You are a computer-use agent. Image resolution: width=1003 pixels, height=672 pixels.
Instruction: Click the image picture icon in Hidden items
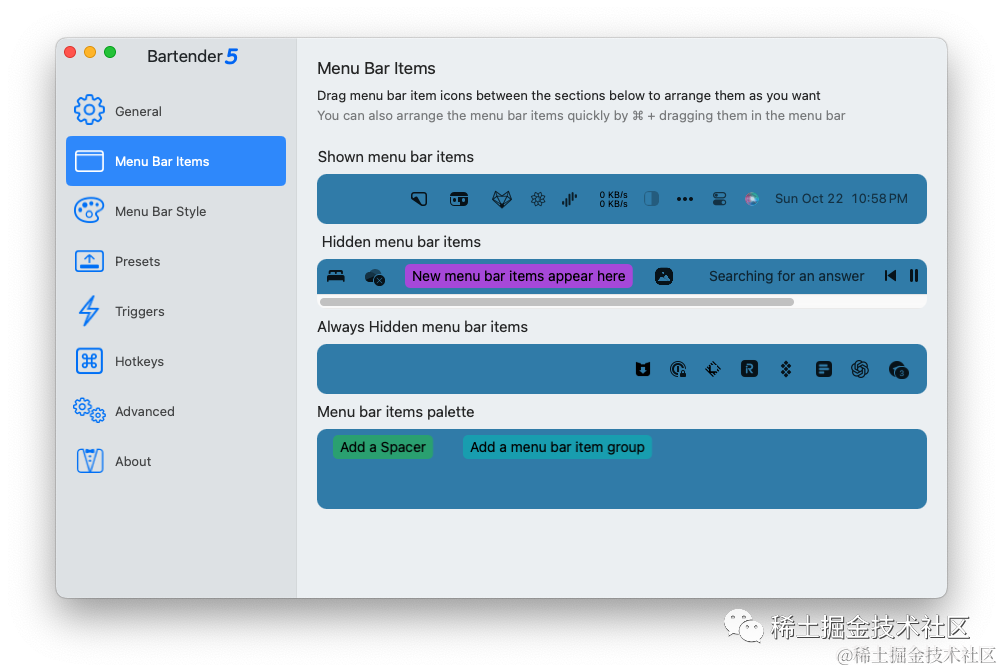pyautogui.click(x=664, y=276)
